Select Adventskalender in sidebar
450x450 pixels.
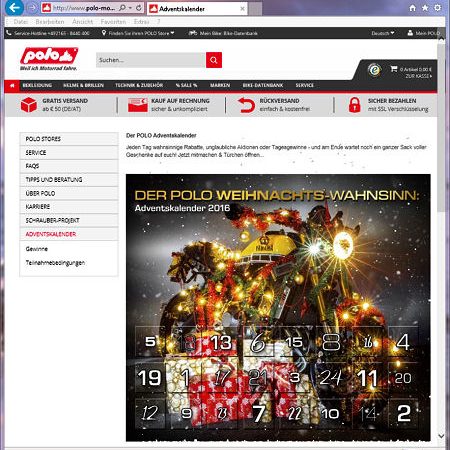[69, 234]
